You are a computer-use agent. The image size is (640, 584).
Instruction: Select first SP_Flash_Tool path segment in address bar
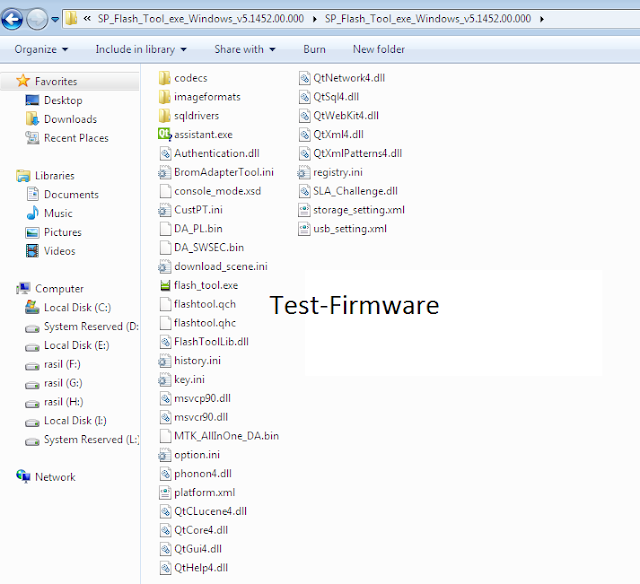pos(200,19)
